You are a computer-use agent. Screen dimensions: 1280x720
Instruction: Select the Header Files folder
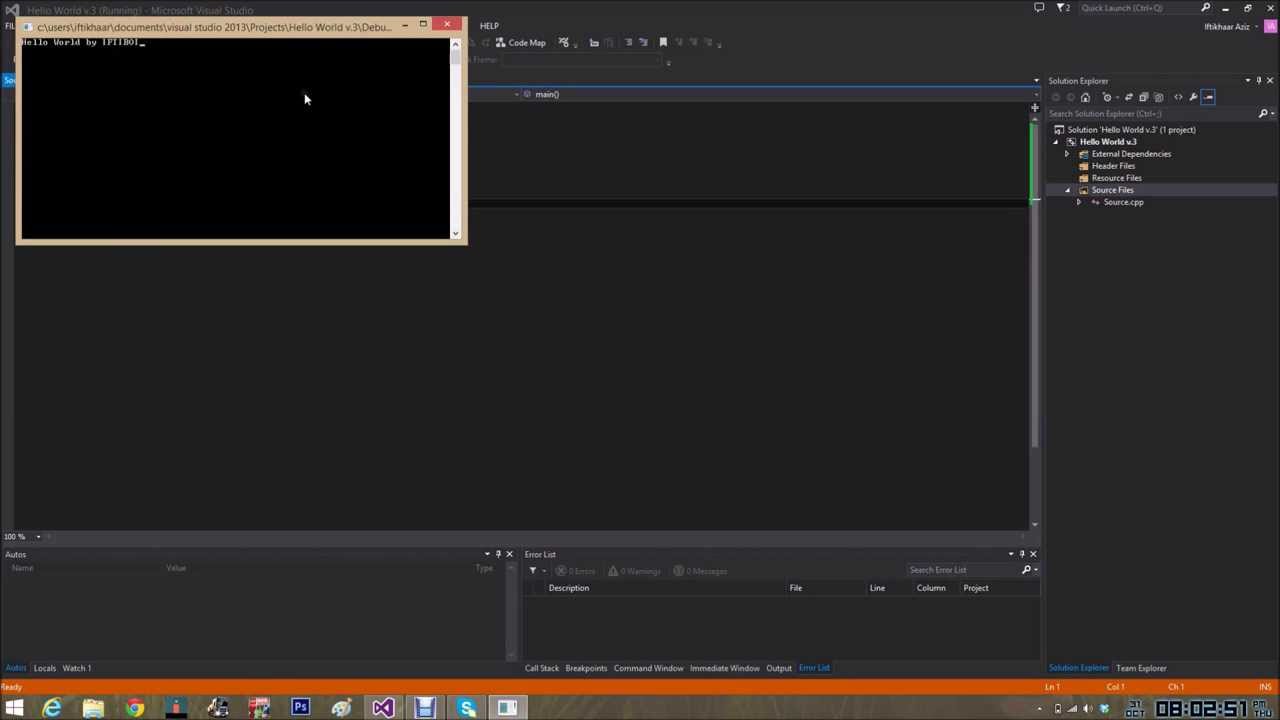(x=1113, y=166)
